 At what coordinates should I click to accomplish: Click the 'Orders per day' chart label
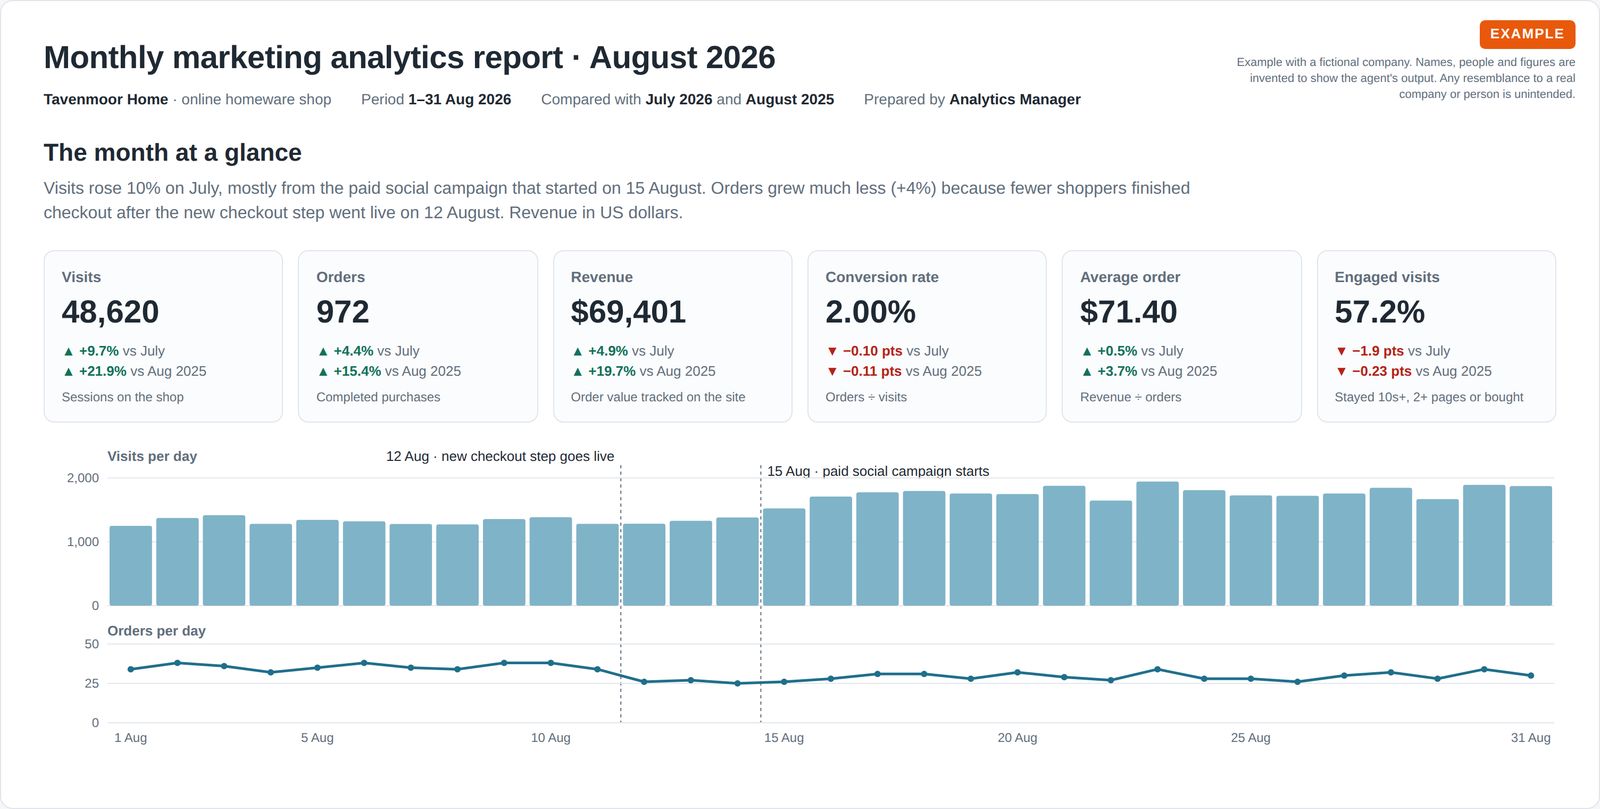click(x=156, y=631)
